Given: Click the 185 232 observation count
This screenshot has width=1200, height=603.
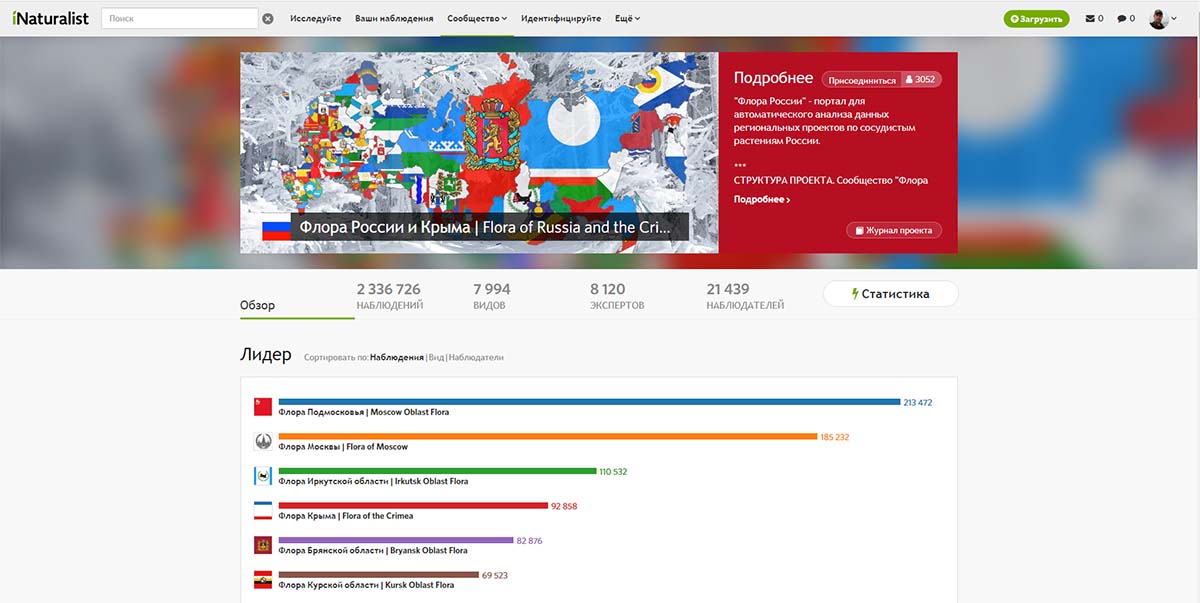Looking at the screenshot, I should [x=835, y=437].
